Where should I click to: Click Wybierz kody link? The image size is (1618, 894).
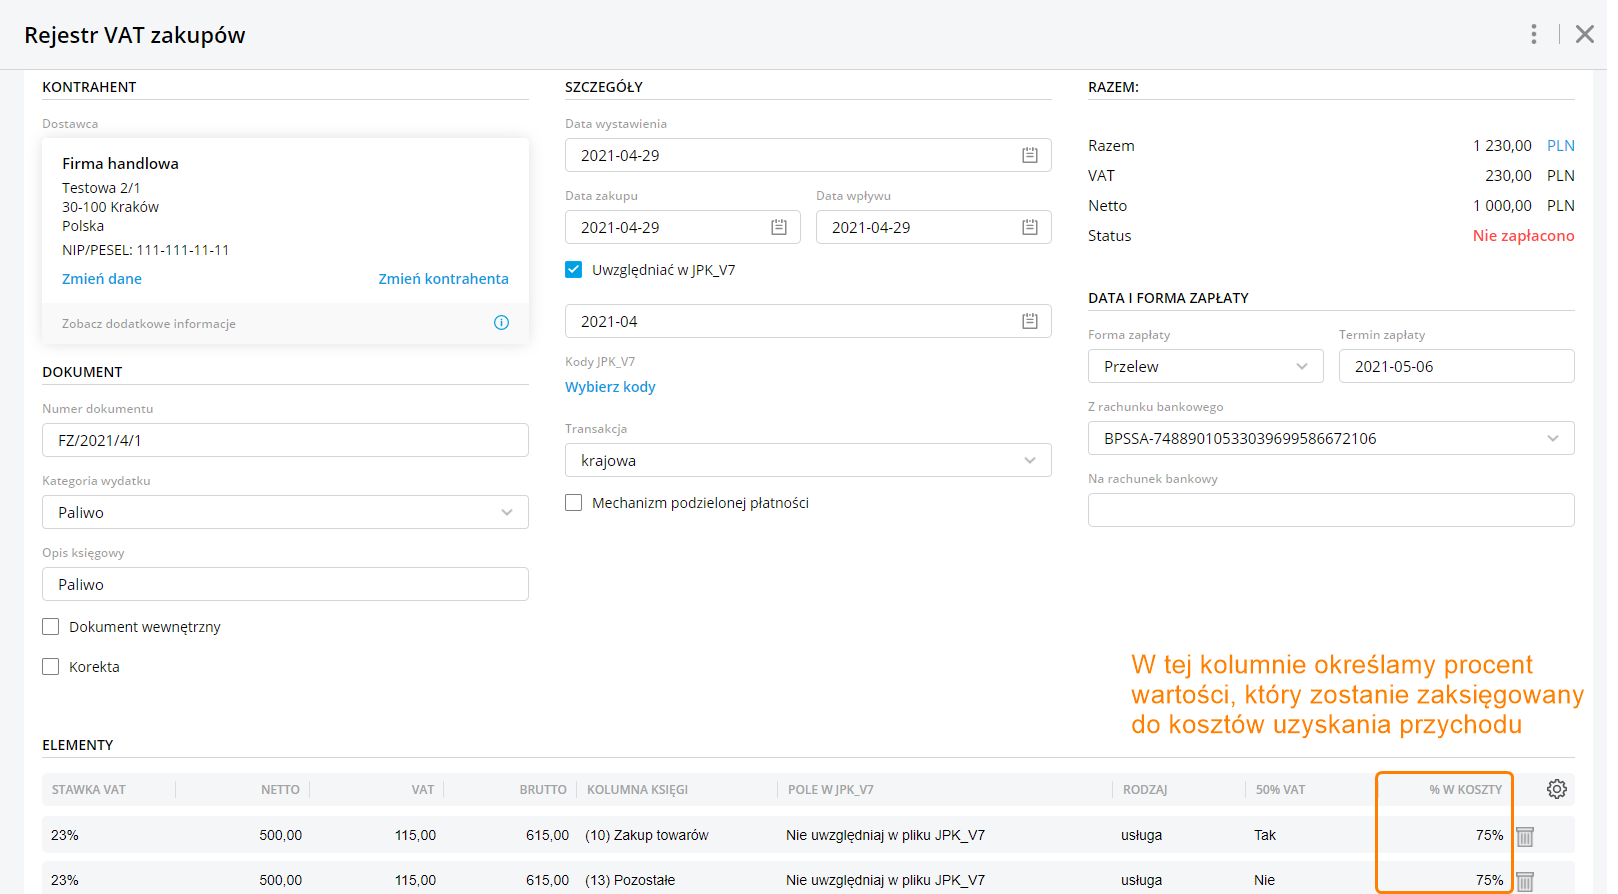[610, 387]
